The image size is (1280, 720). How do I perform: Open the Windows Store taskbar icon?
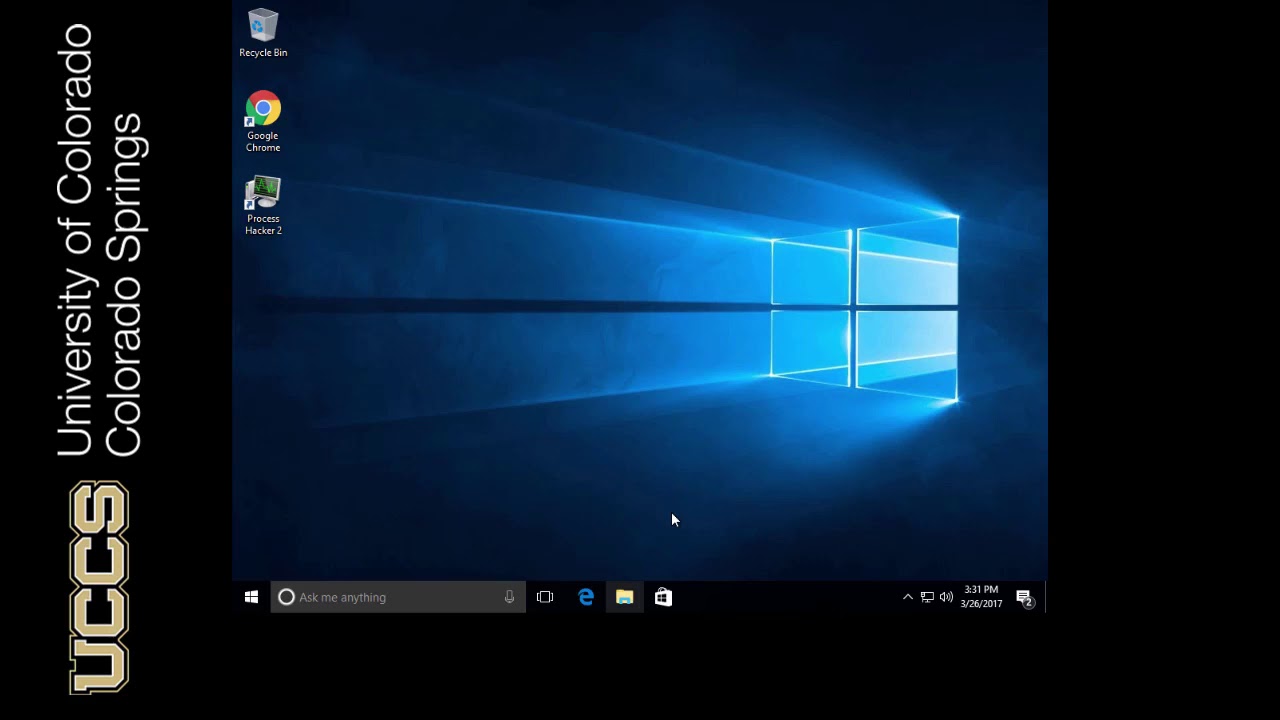point(663,597)
